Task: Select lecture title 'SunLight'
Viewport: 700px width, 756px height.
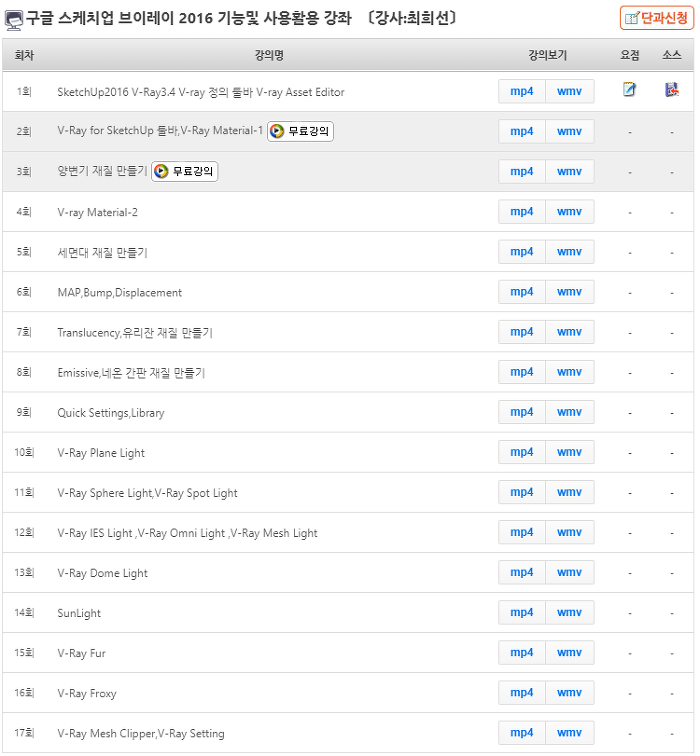Action: [x=79, y=613]
